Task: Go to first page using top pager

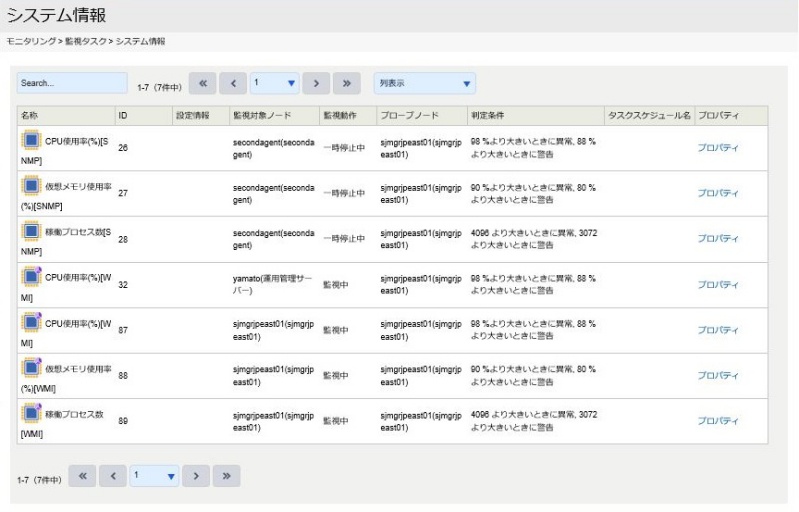Action: [203, 83]
